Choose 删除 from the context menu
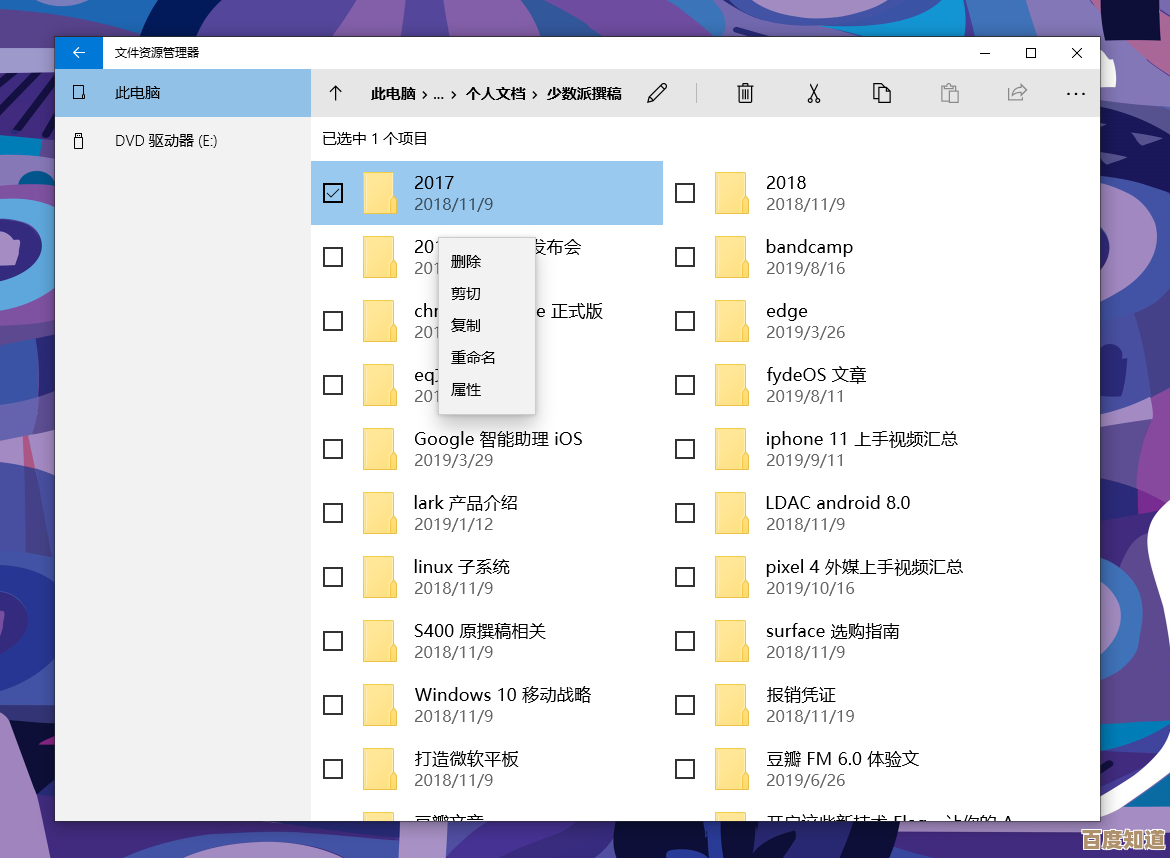 466,261
